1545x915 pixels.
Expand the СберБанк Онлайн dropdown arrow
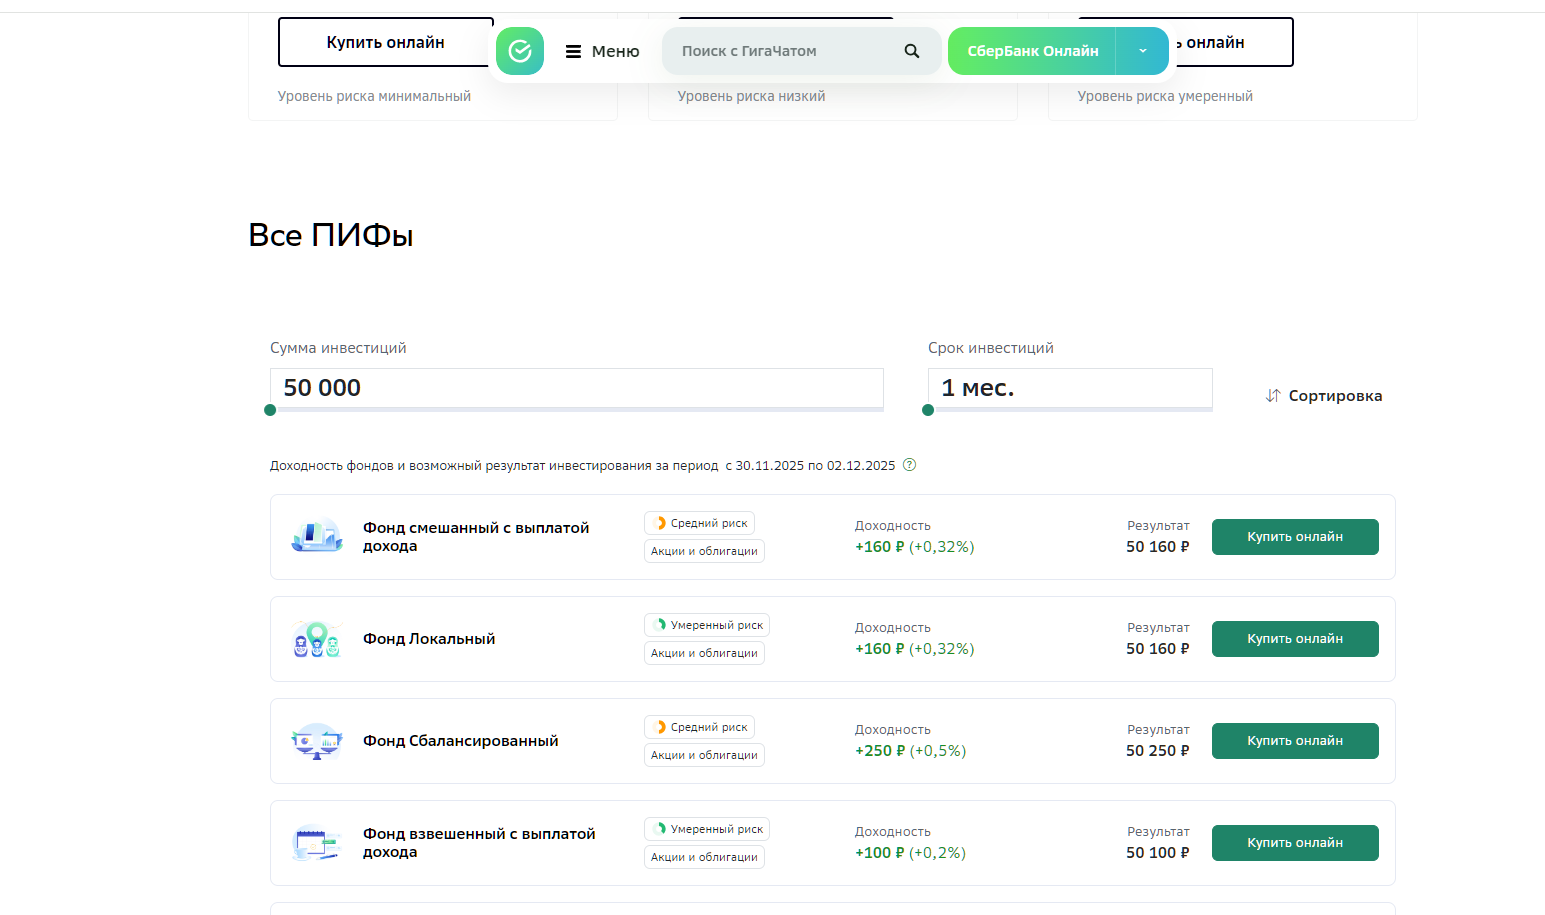pos(1142,51)
